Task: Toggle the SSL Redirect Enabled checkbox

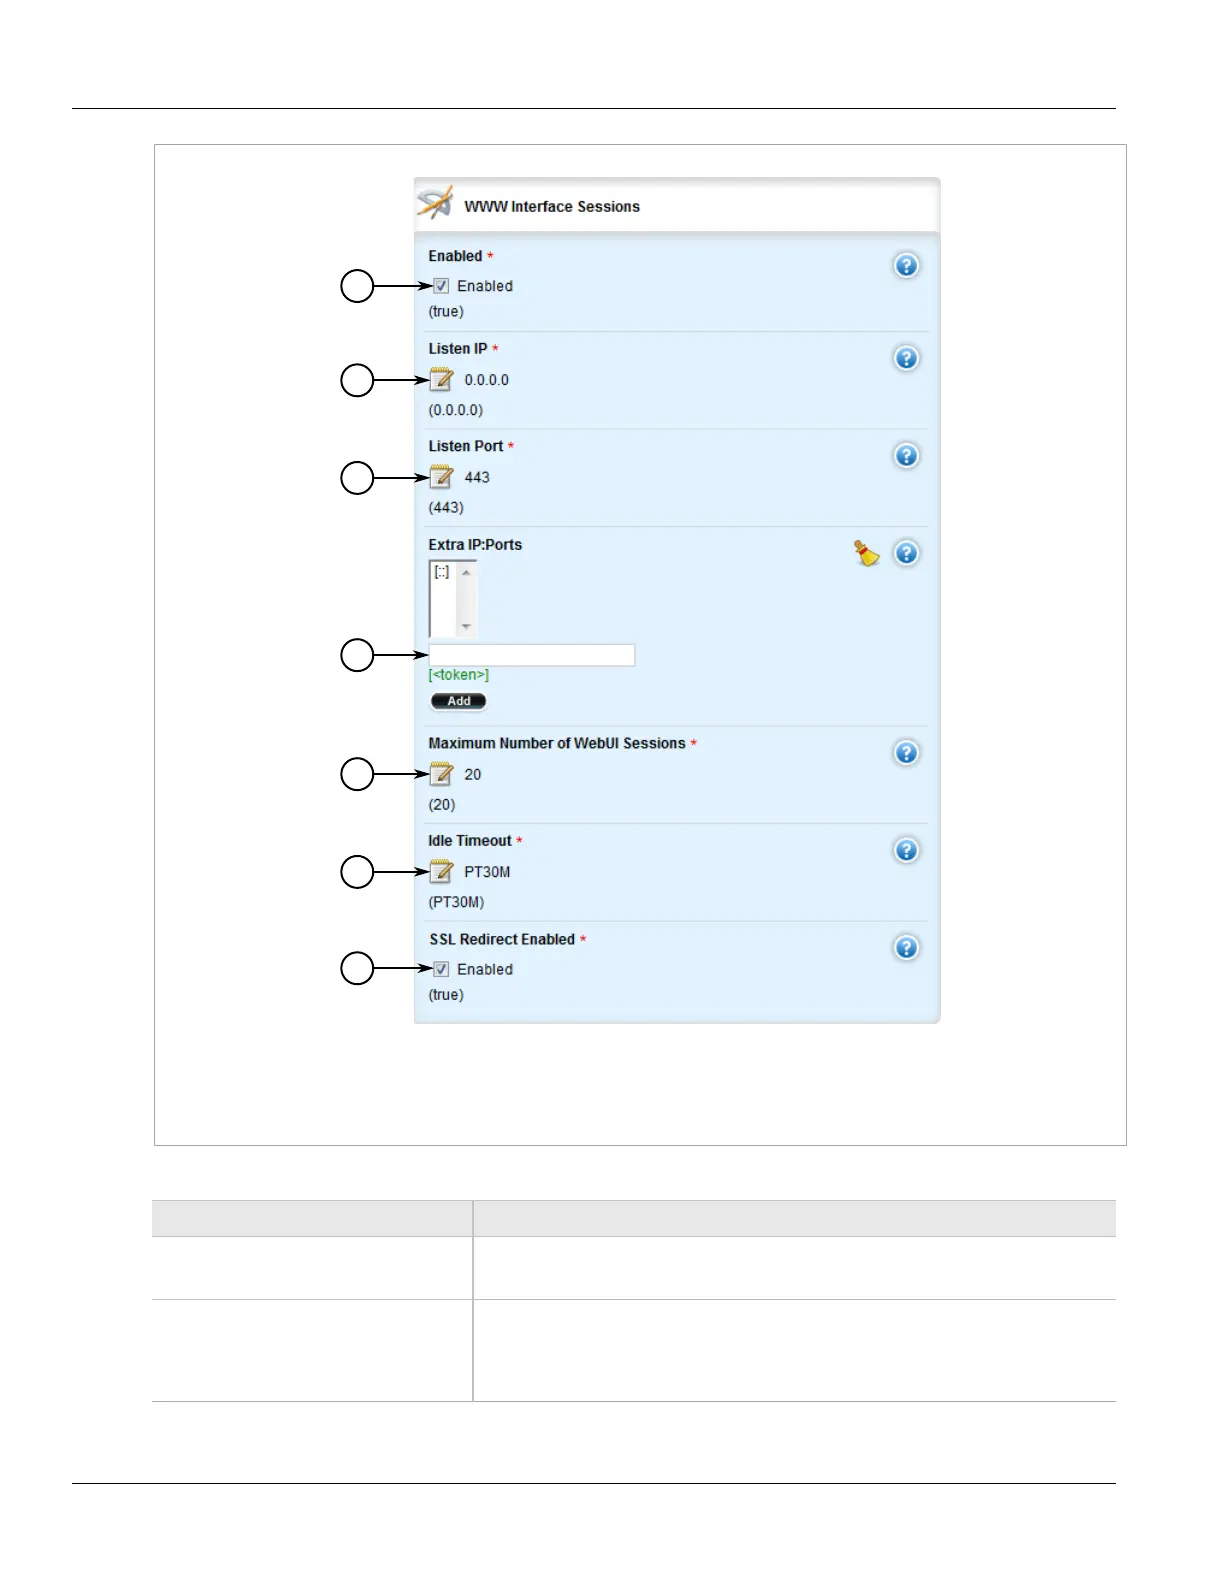Action: pos(441,969)
